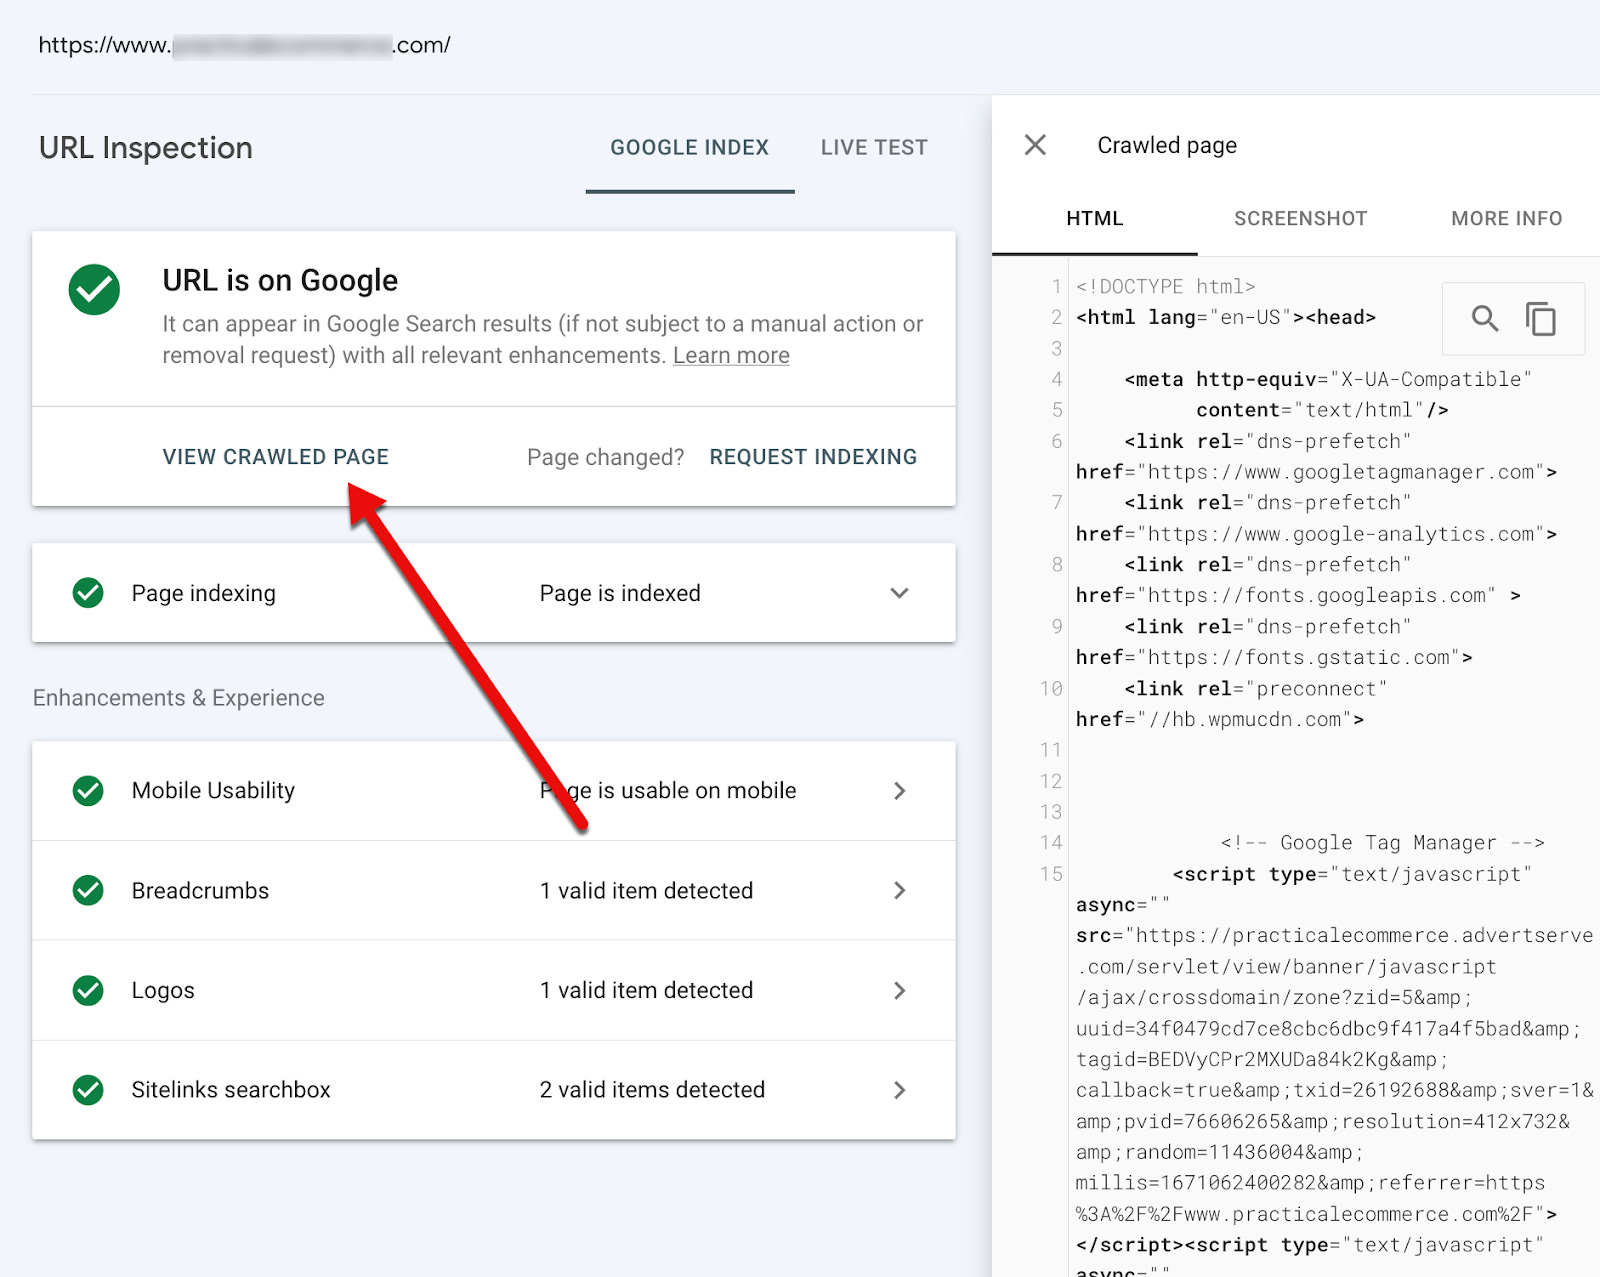Open Breadcrumbs details arrow
Viewport: 1600px width, 1277px height.
pos(899,890)
